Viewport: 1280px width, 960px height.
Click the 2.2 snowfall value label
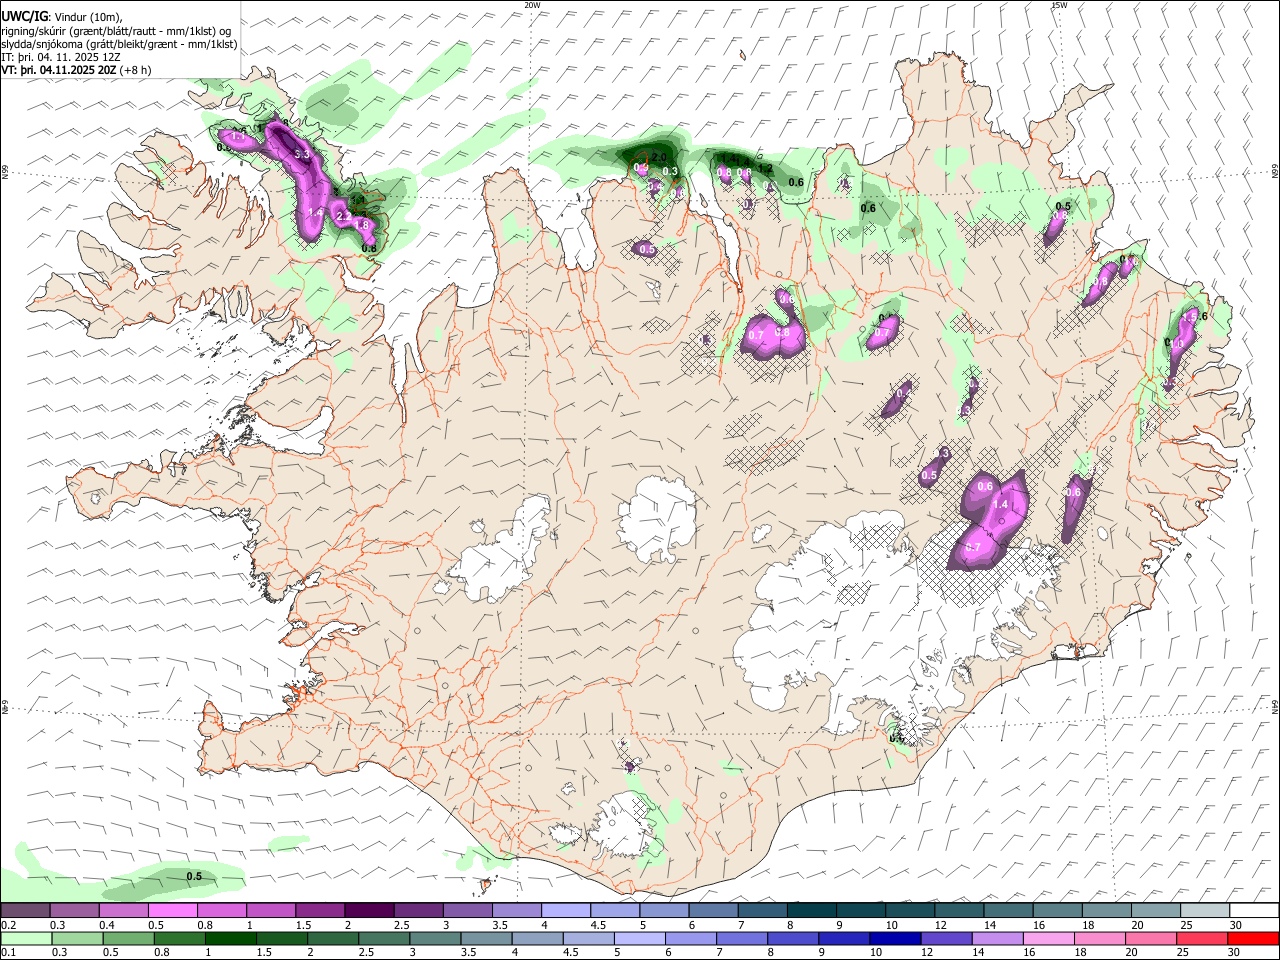click(343, 216)
